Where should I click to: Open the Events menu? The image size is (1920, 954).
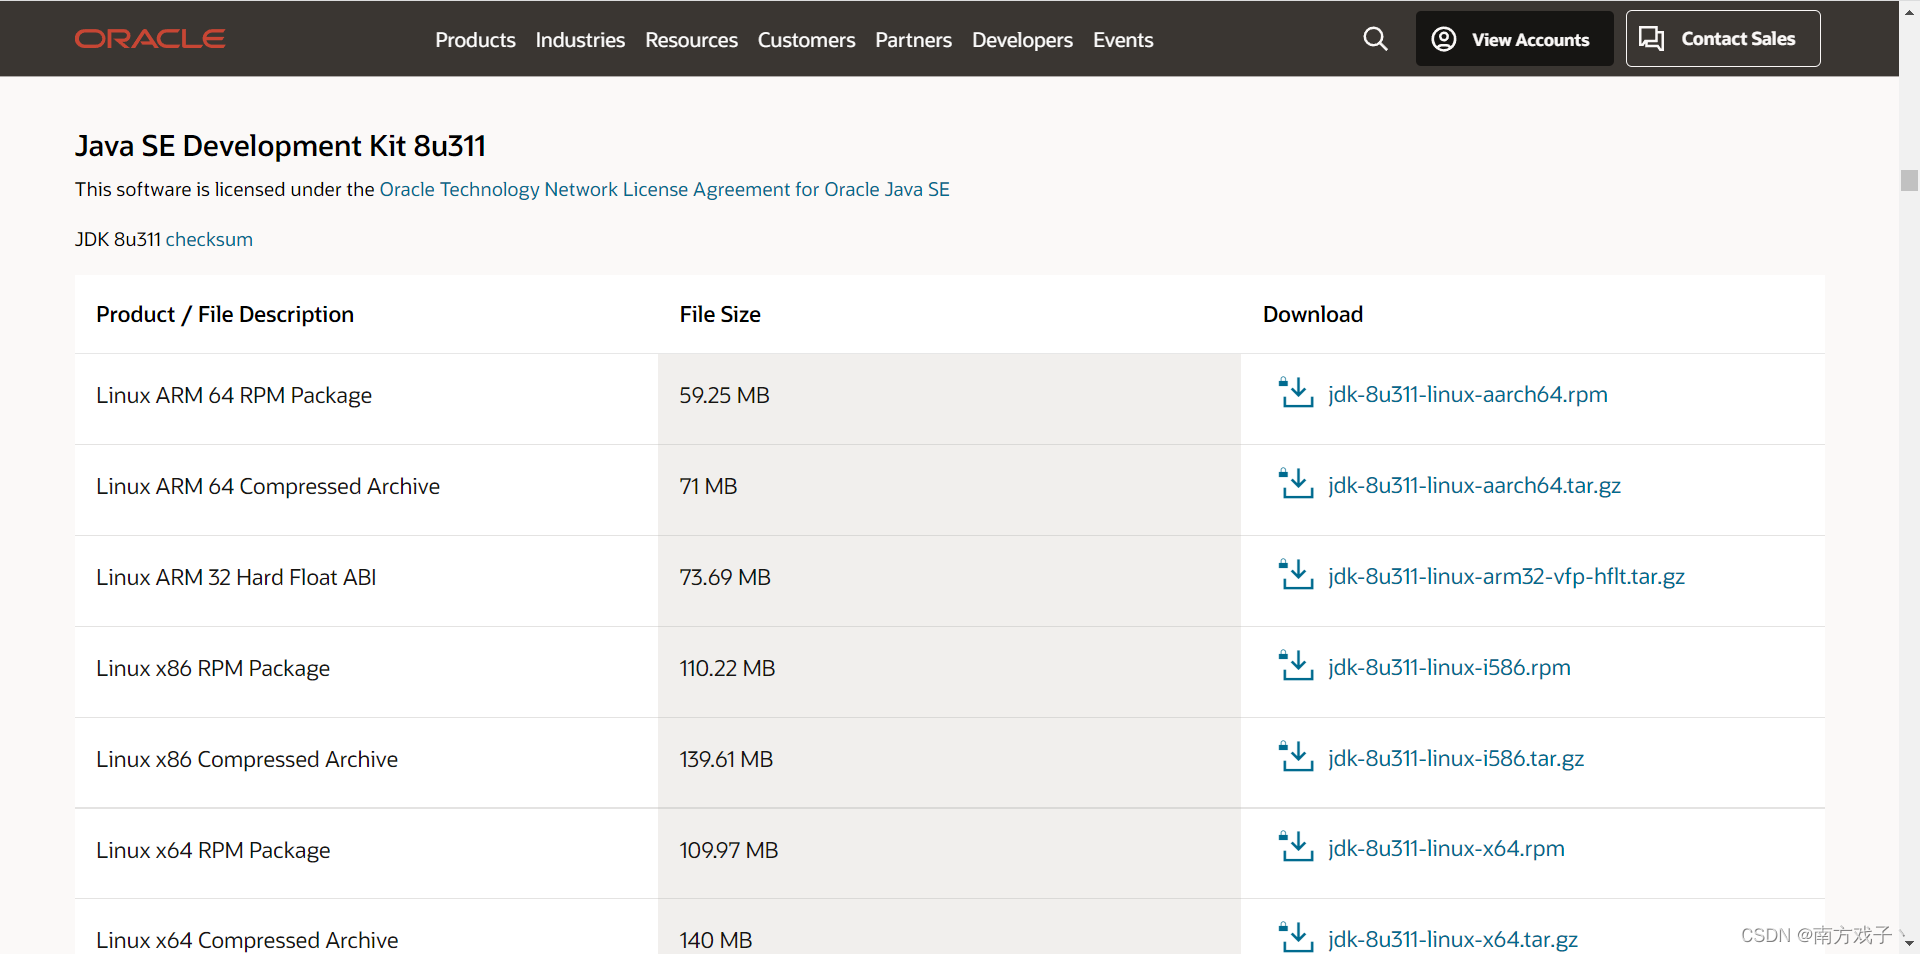click(x=1123, y=40)
